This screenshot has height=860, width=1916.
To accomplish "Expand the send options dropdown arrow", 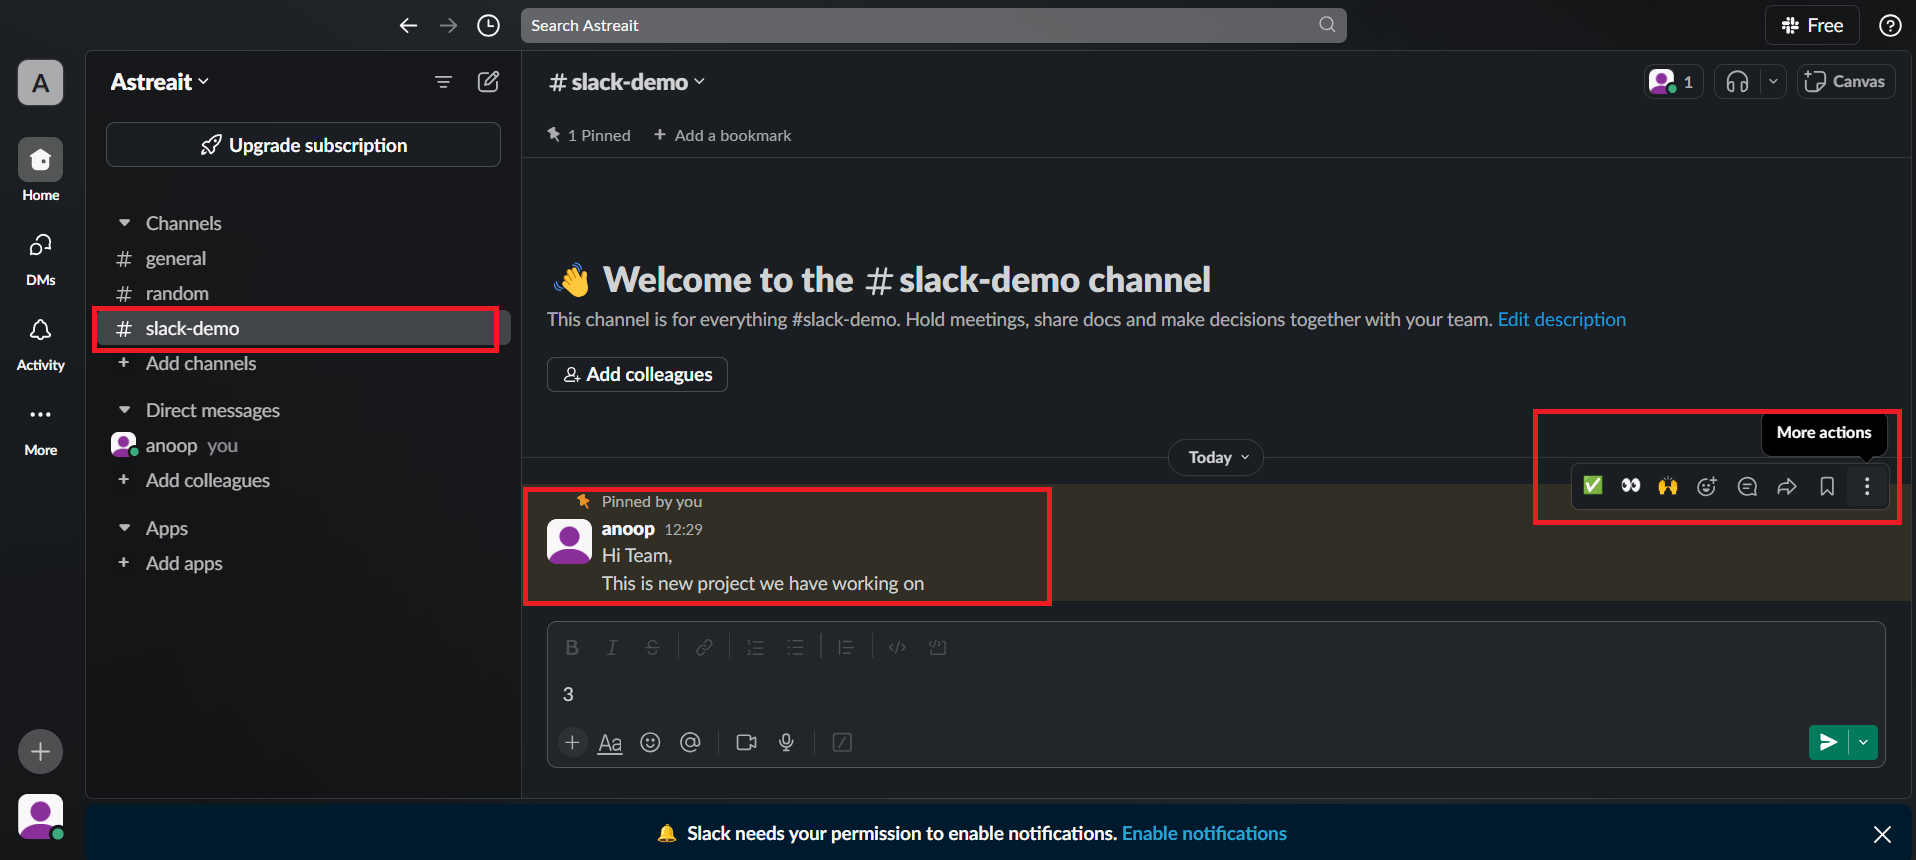I will point(1863,742).
